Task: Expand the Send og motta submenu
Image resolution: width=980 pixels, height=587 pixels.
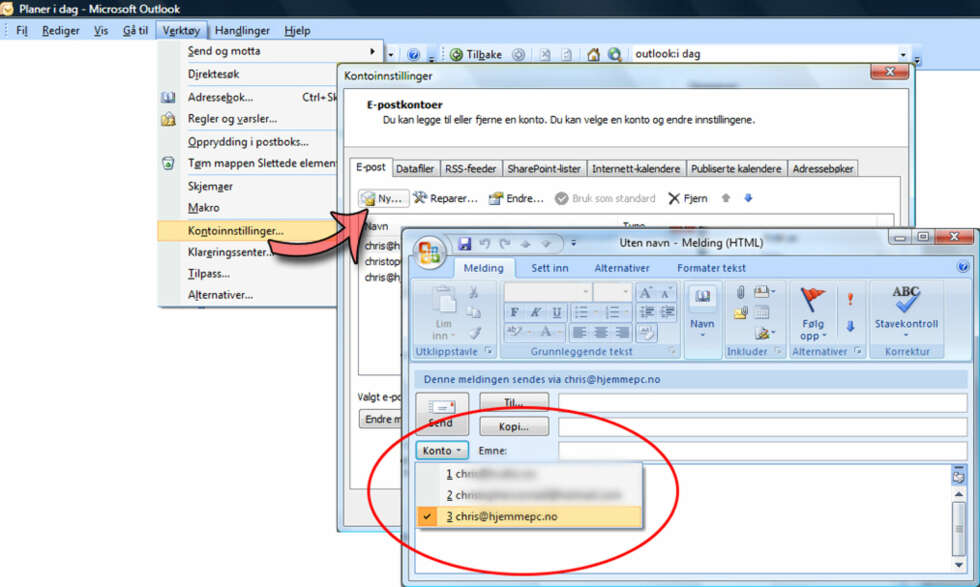Action: point(371,51)
